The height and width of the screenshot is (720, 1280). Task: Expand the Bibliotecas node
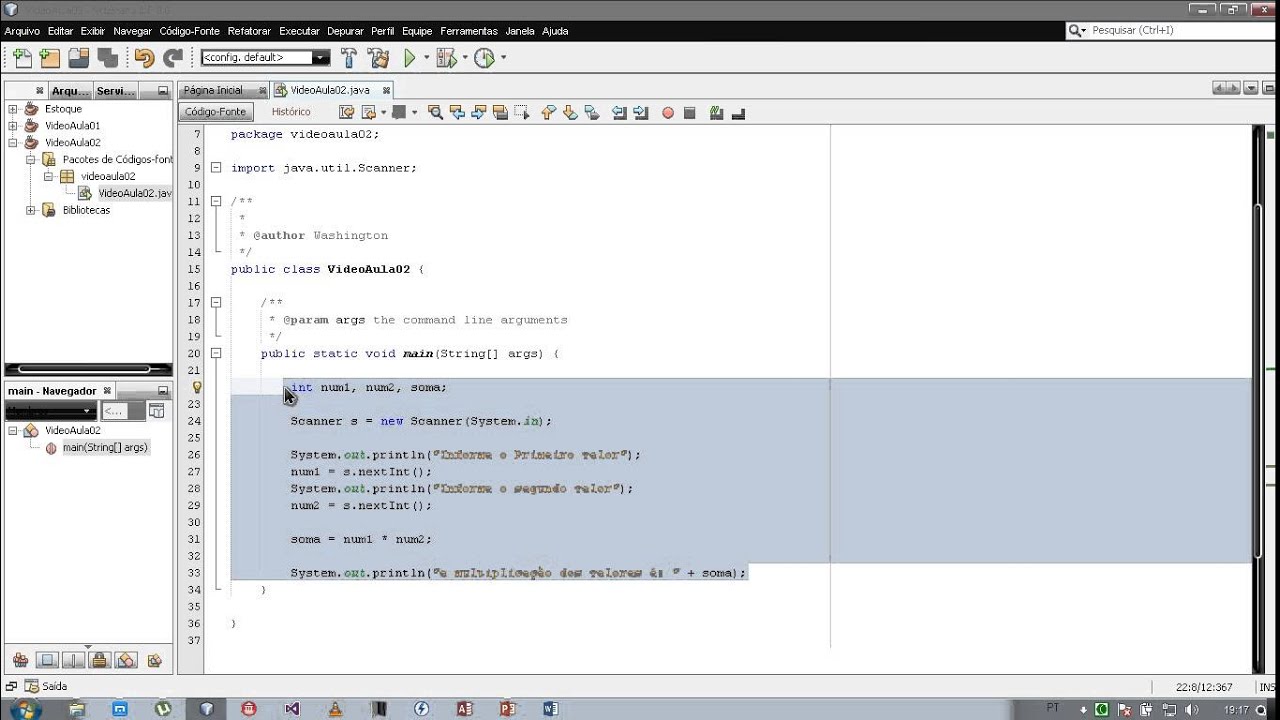pyautogui.click(x=31, y=210)
